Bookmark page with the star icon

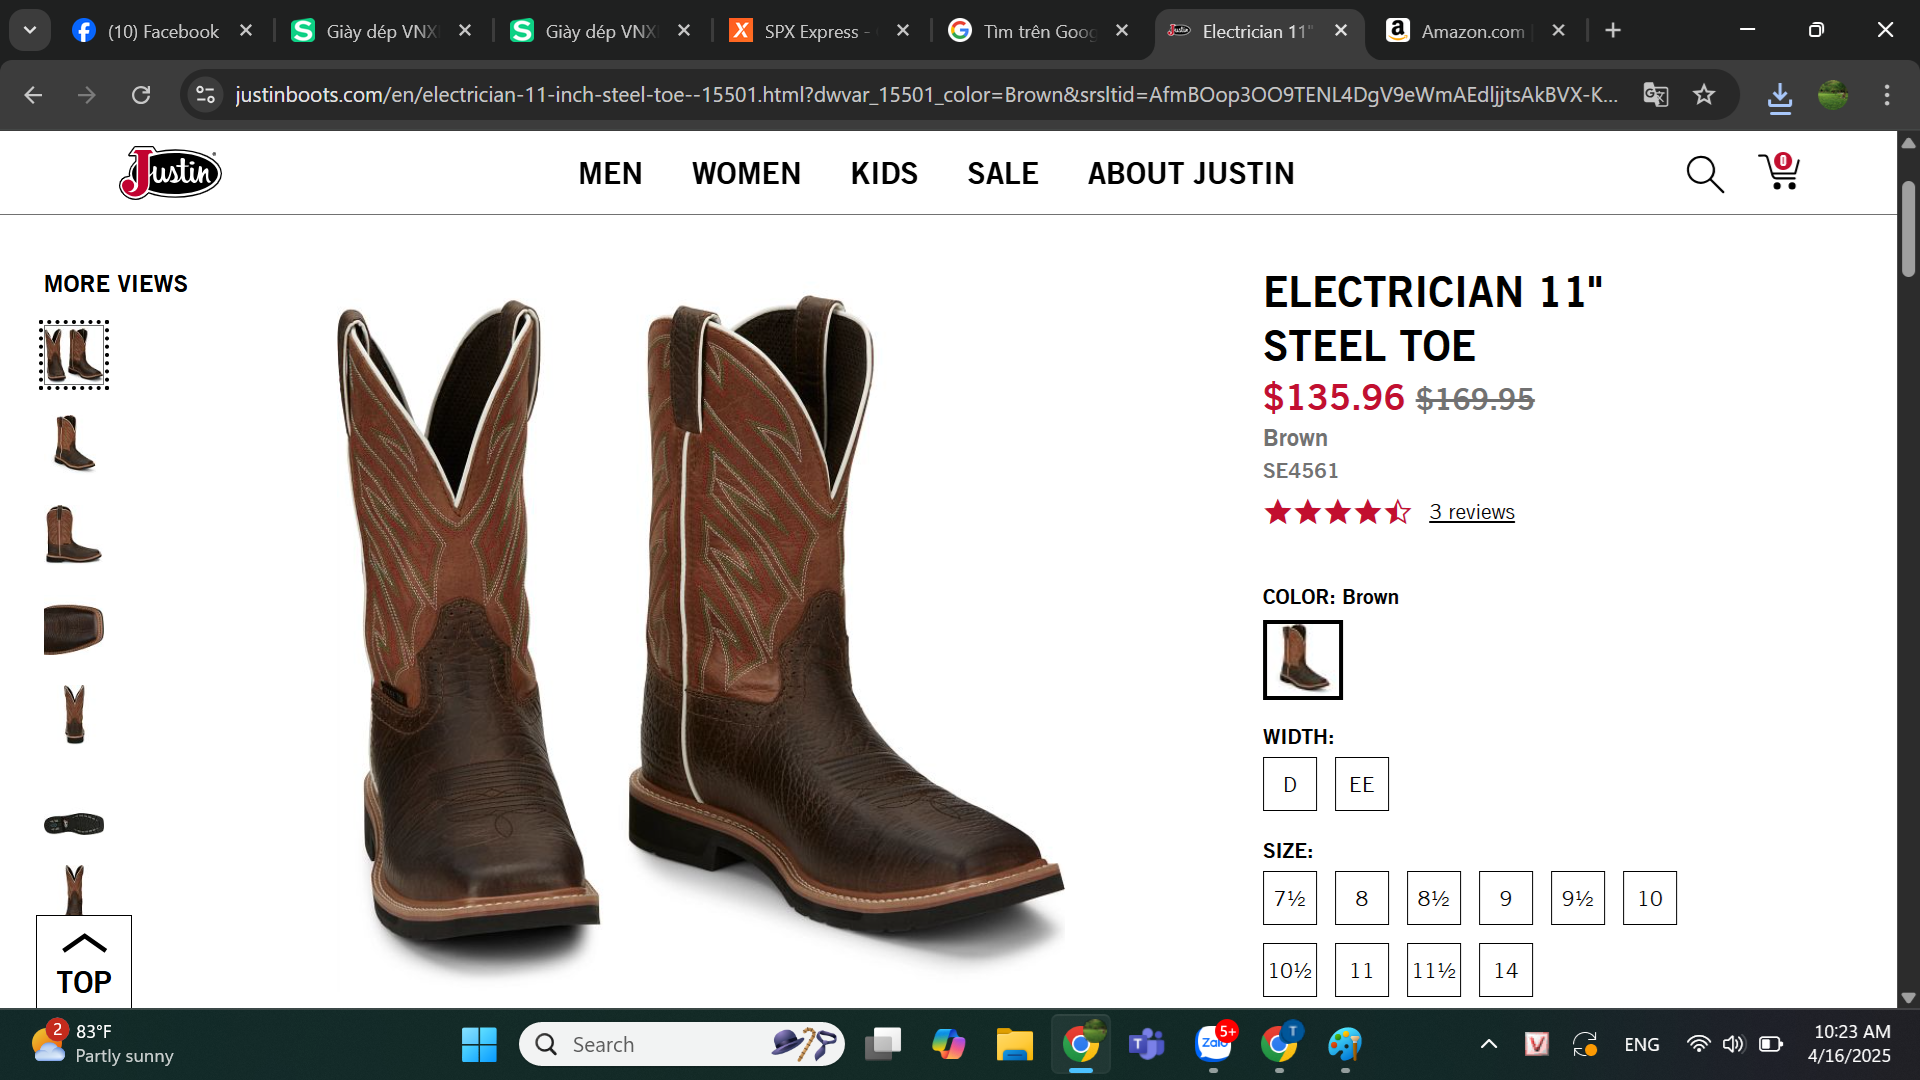click(1704, 95)
